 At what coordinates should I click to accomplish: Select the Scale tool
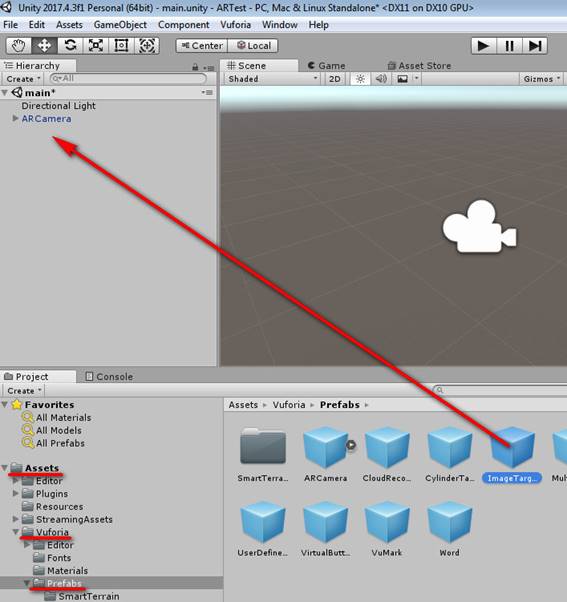pos(96,46)
